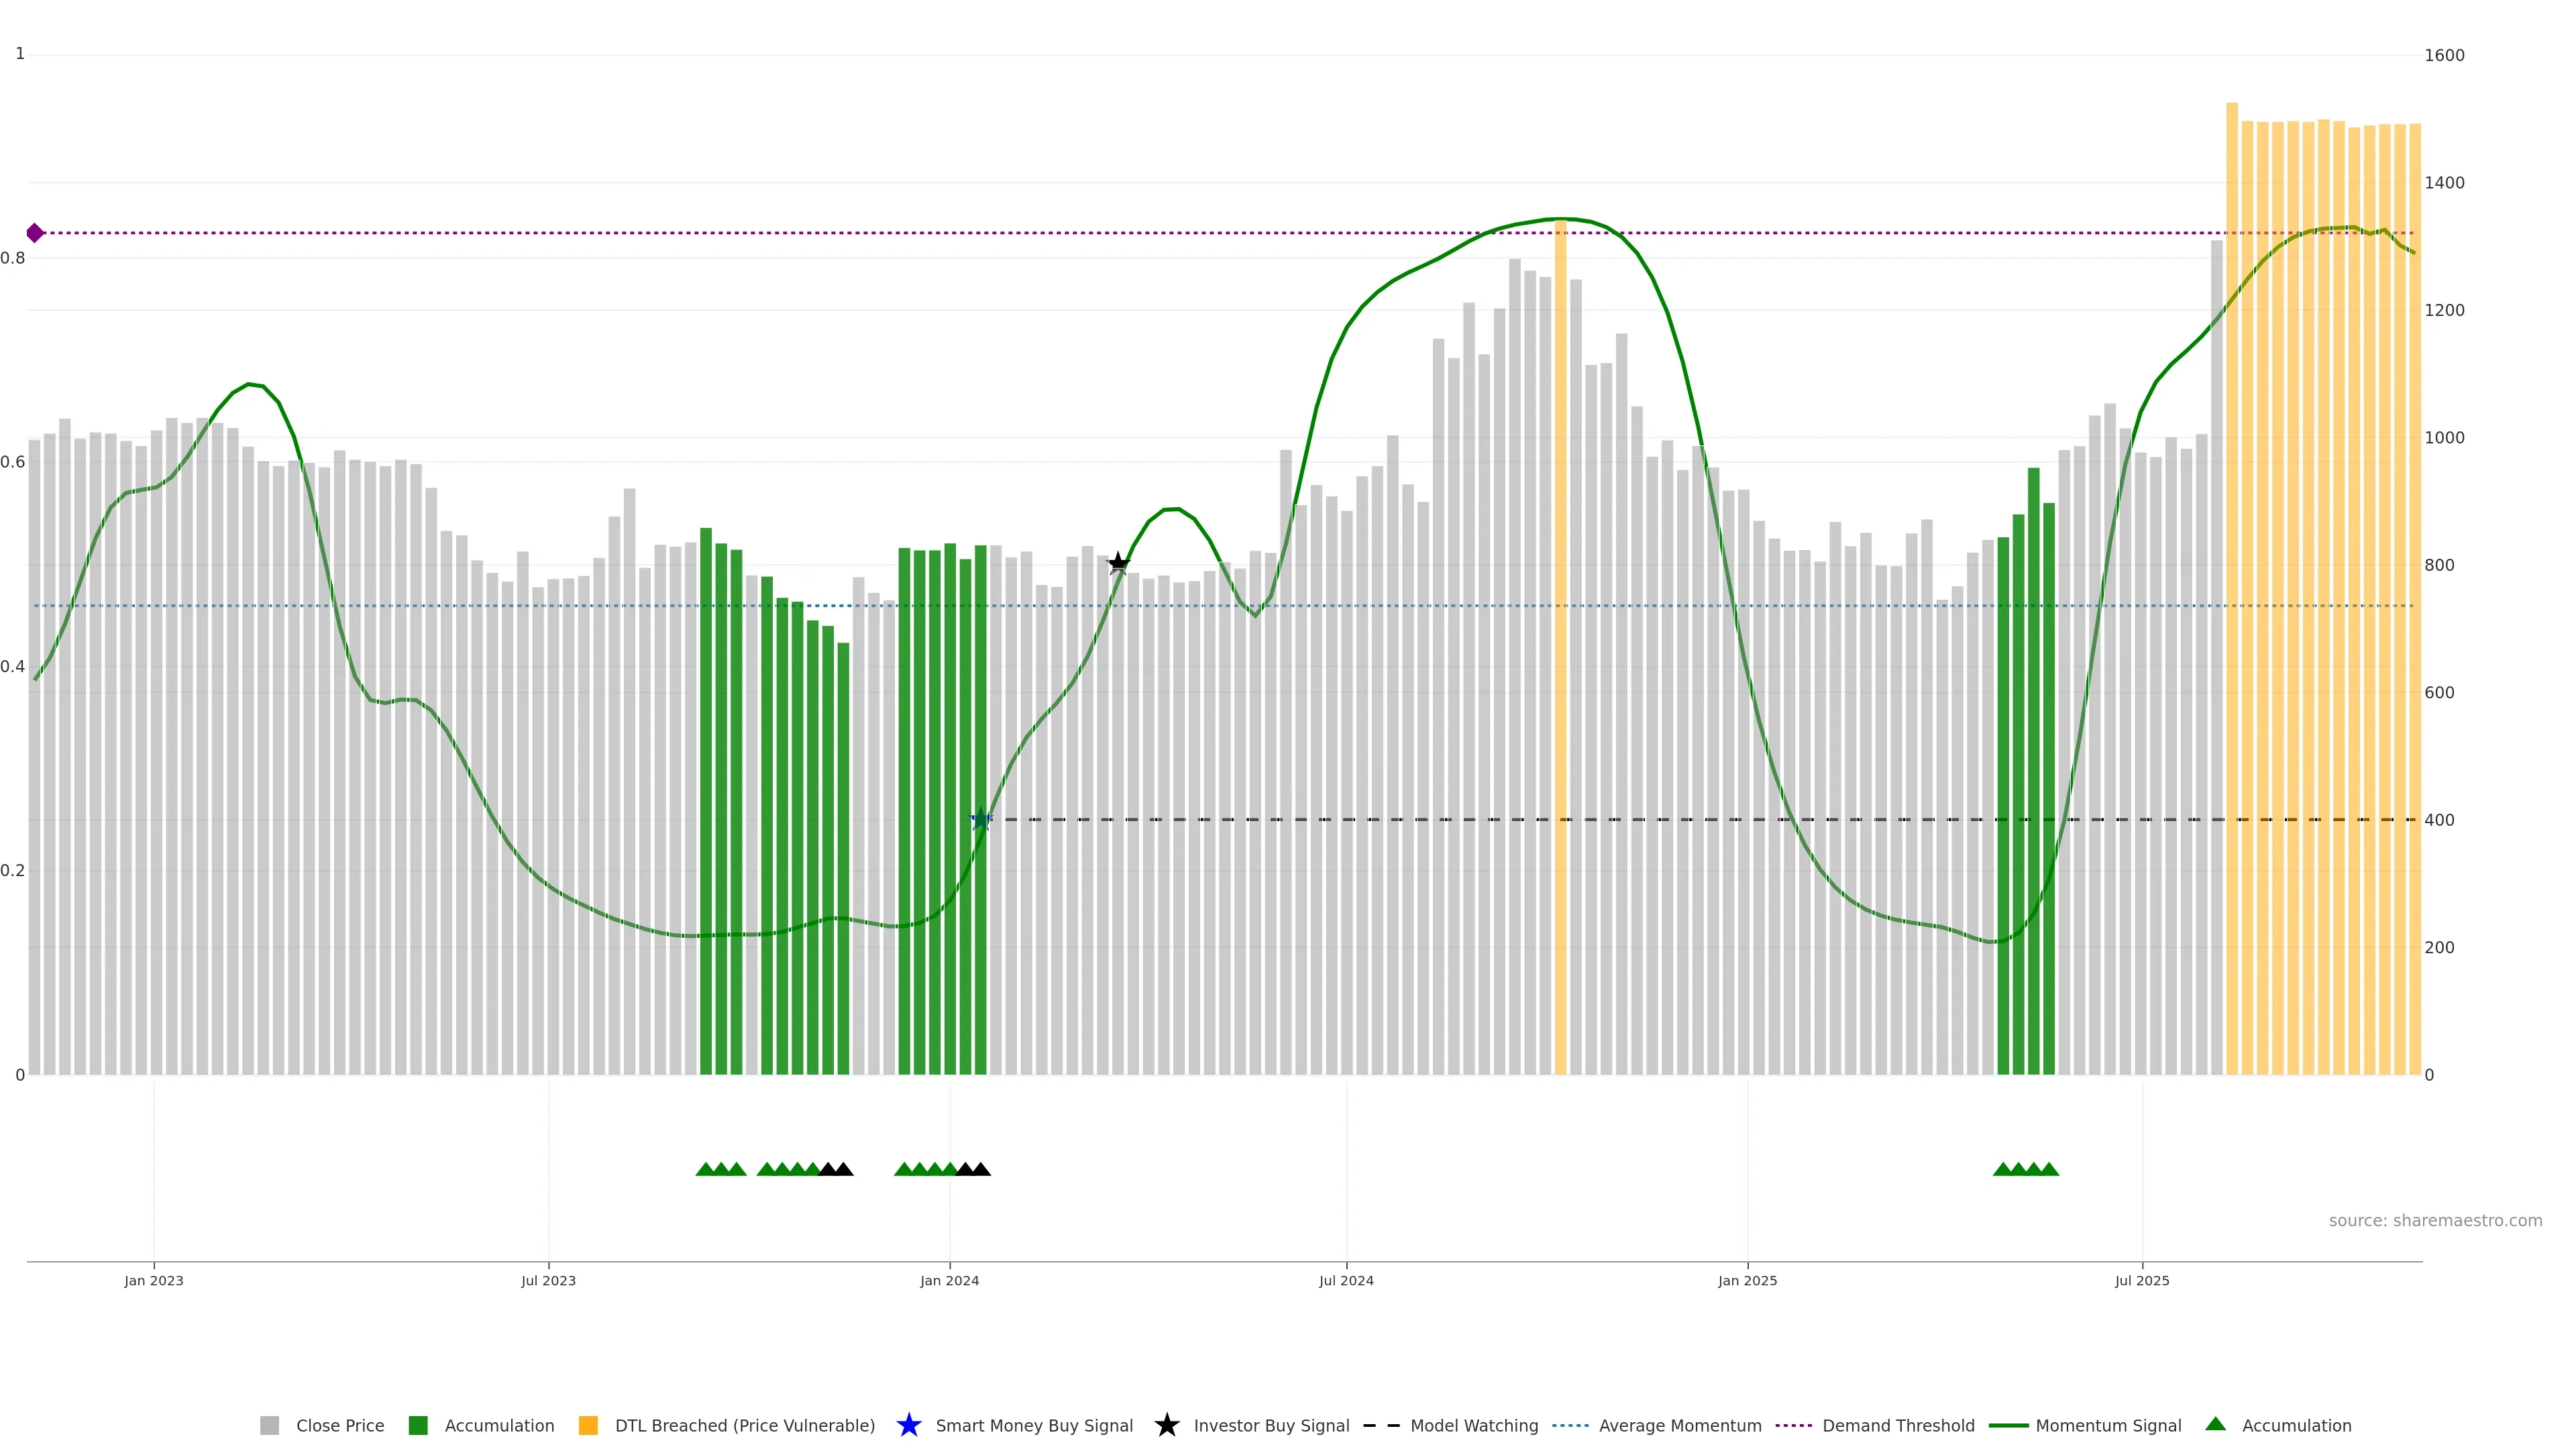Click the purple Demand Threshold diamond marker
Screen dimensions: 2576x1449
pyautogui.click(x=35, y=233)
